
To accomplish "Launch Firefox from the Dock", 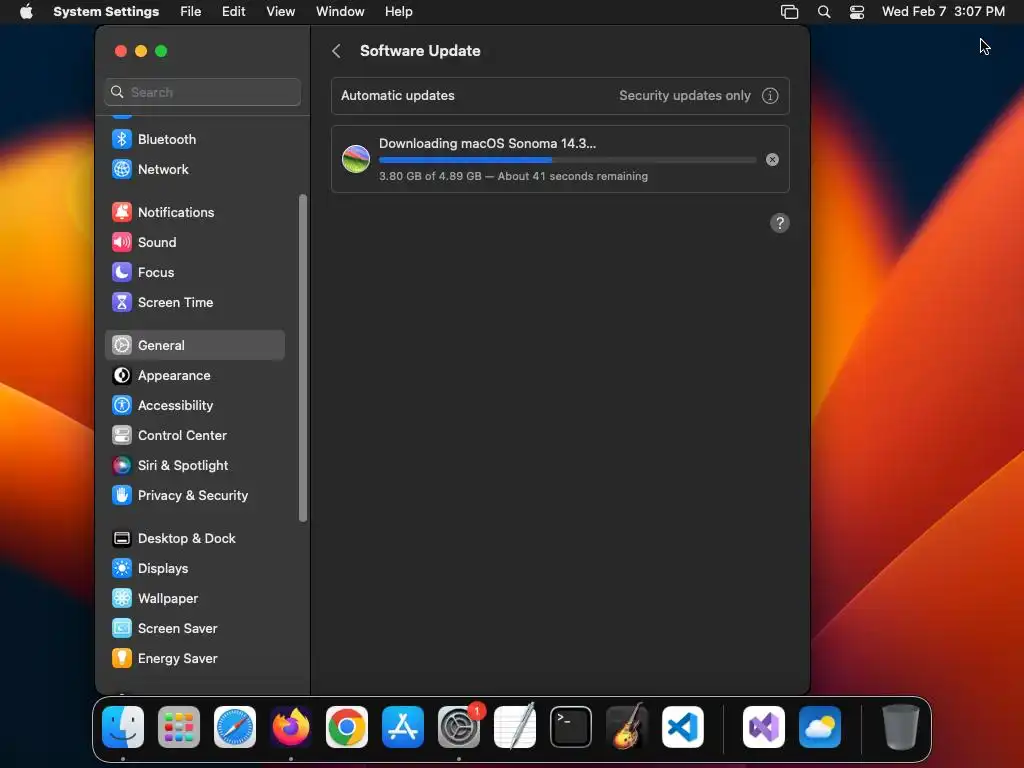I will coord(291,727).
